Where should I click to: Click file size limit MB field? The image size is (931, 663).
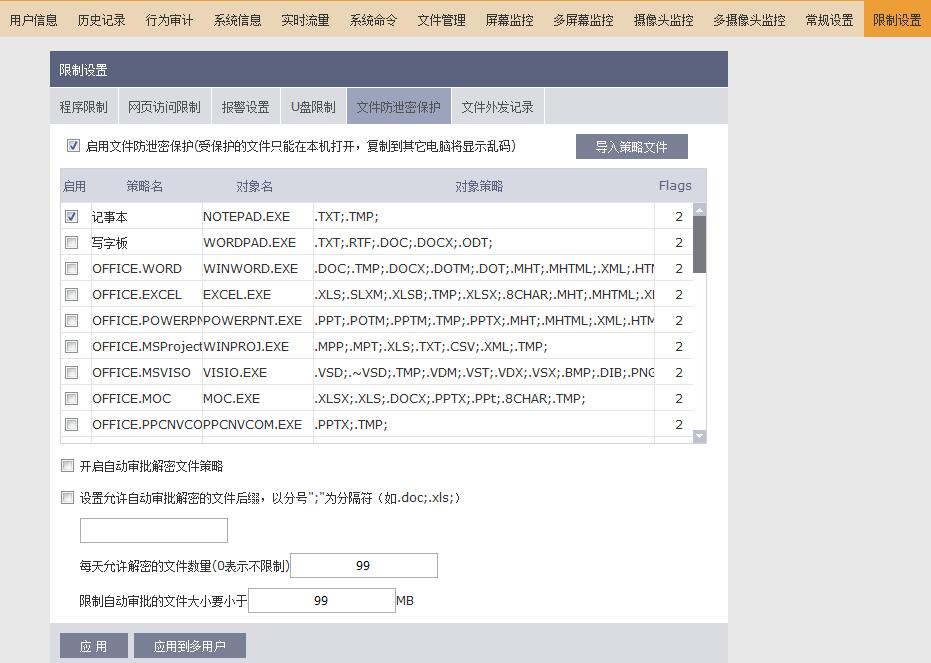point(321,601)
